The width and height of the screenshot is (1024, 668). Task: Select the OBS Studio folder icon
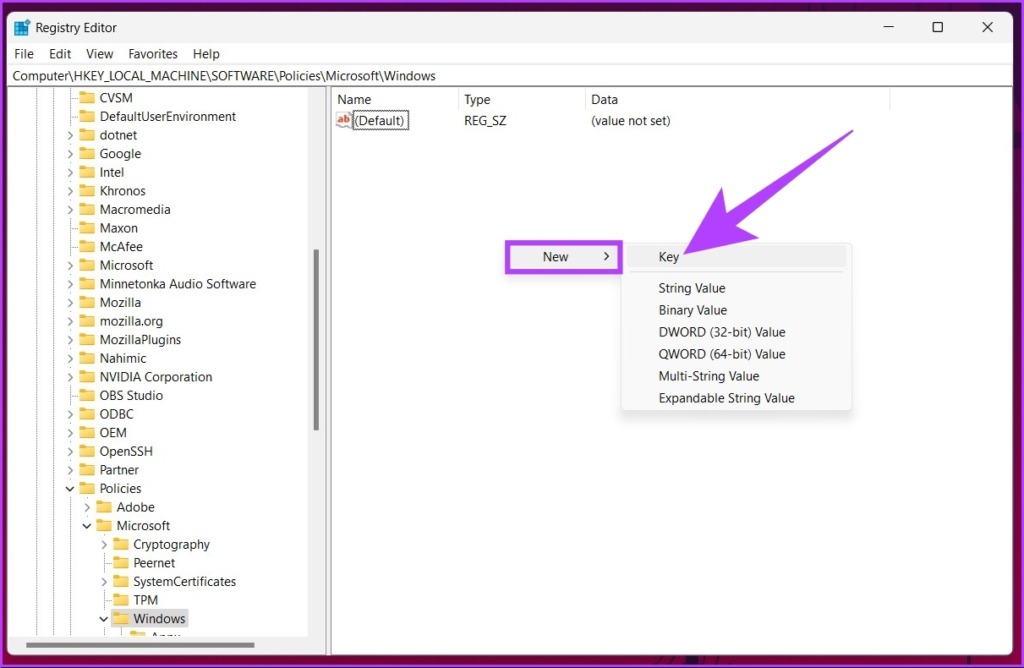pyautogui.click(x=87, y=396)
